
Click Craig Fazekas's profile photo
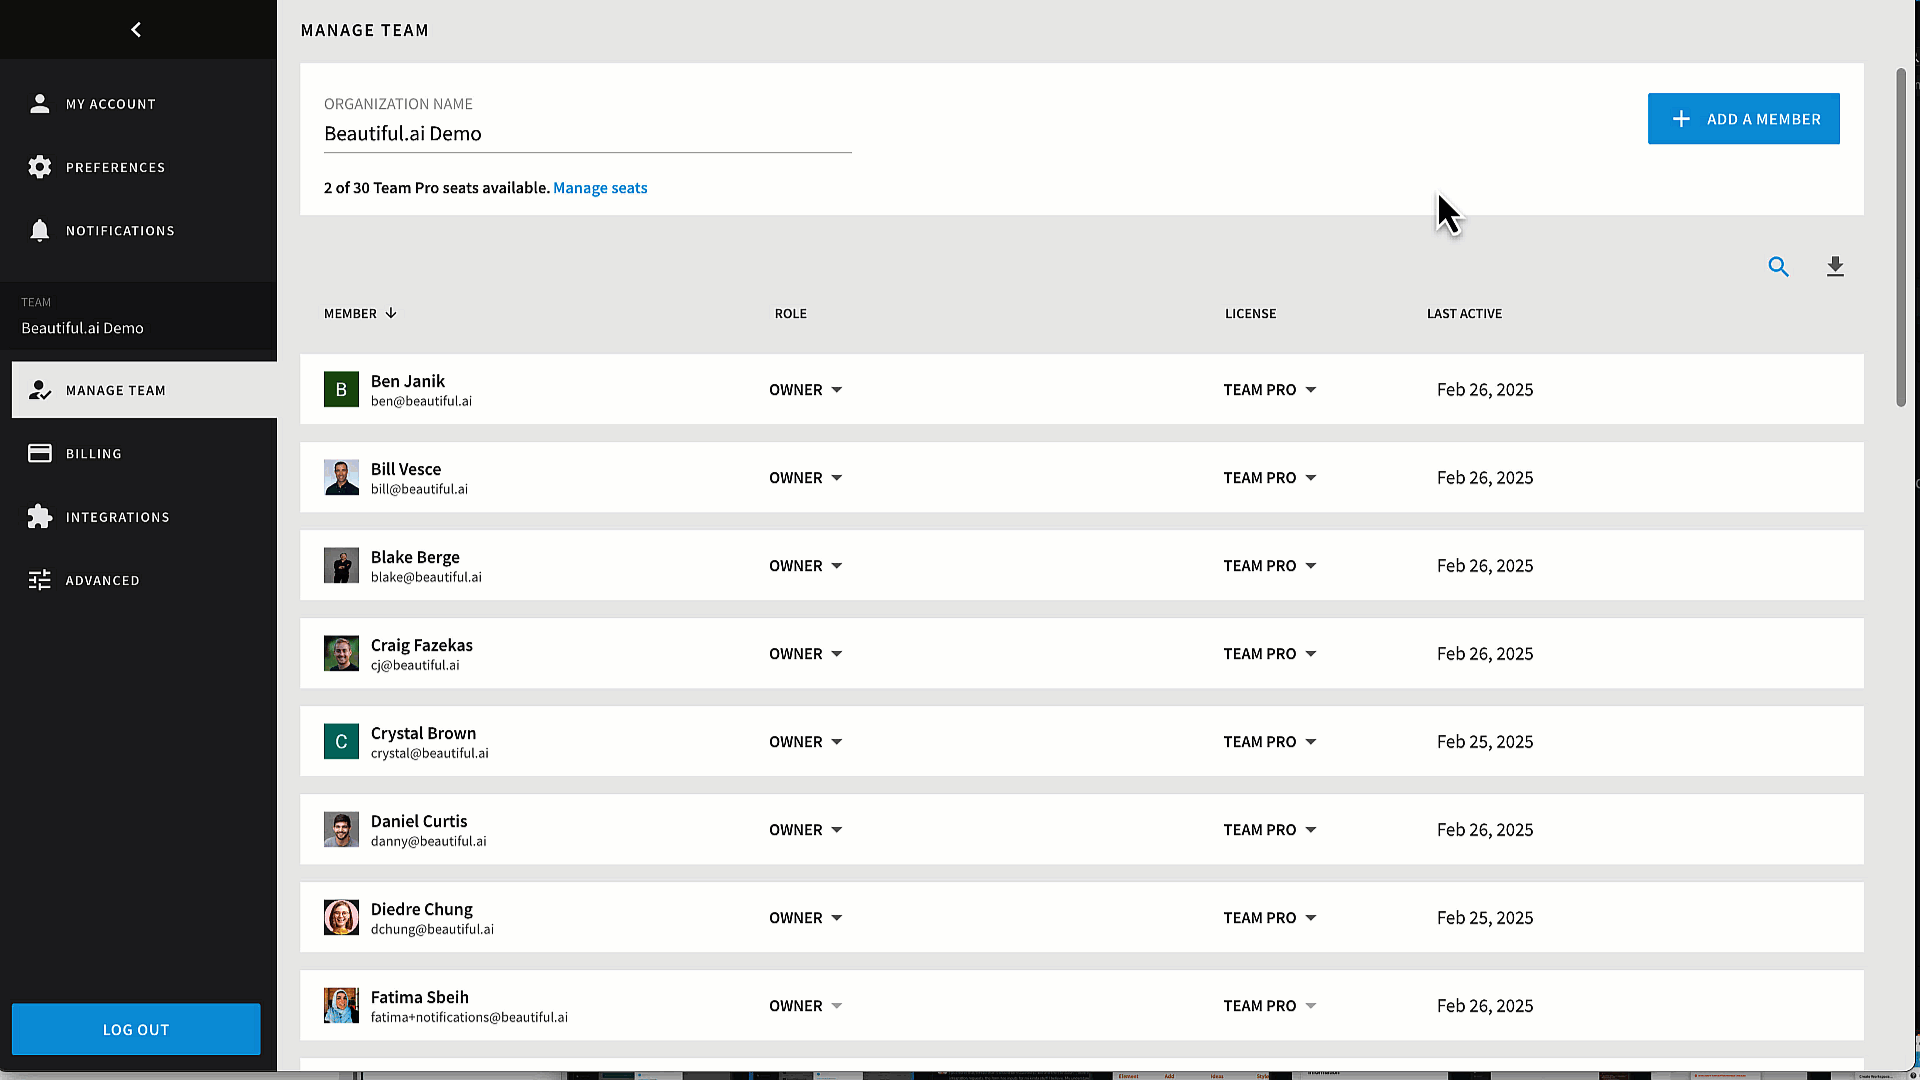tap(341, 653)
